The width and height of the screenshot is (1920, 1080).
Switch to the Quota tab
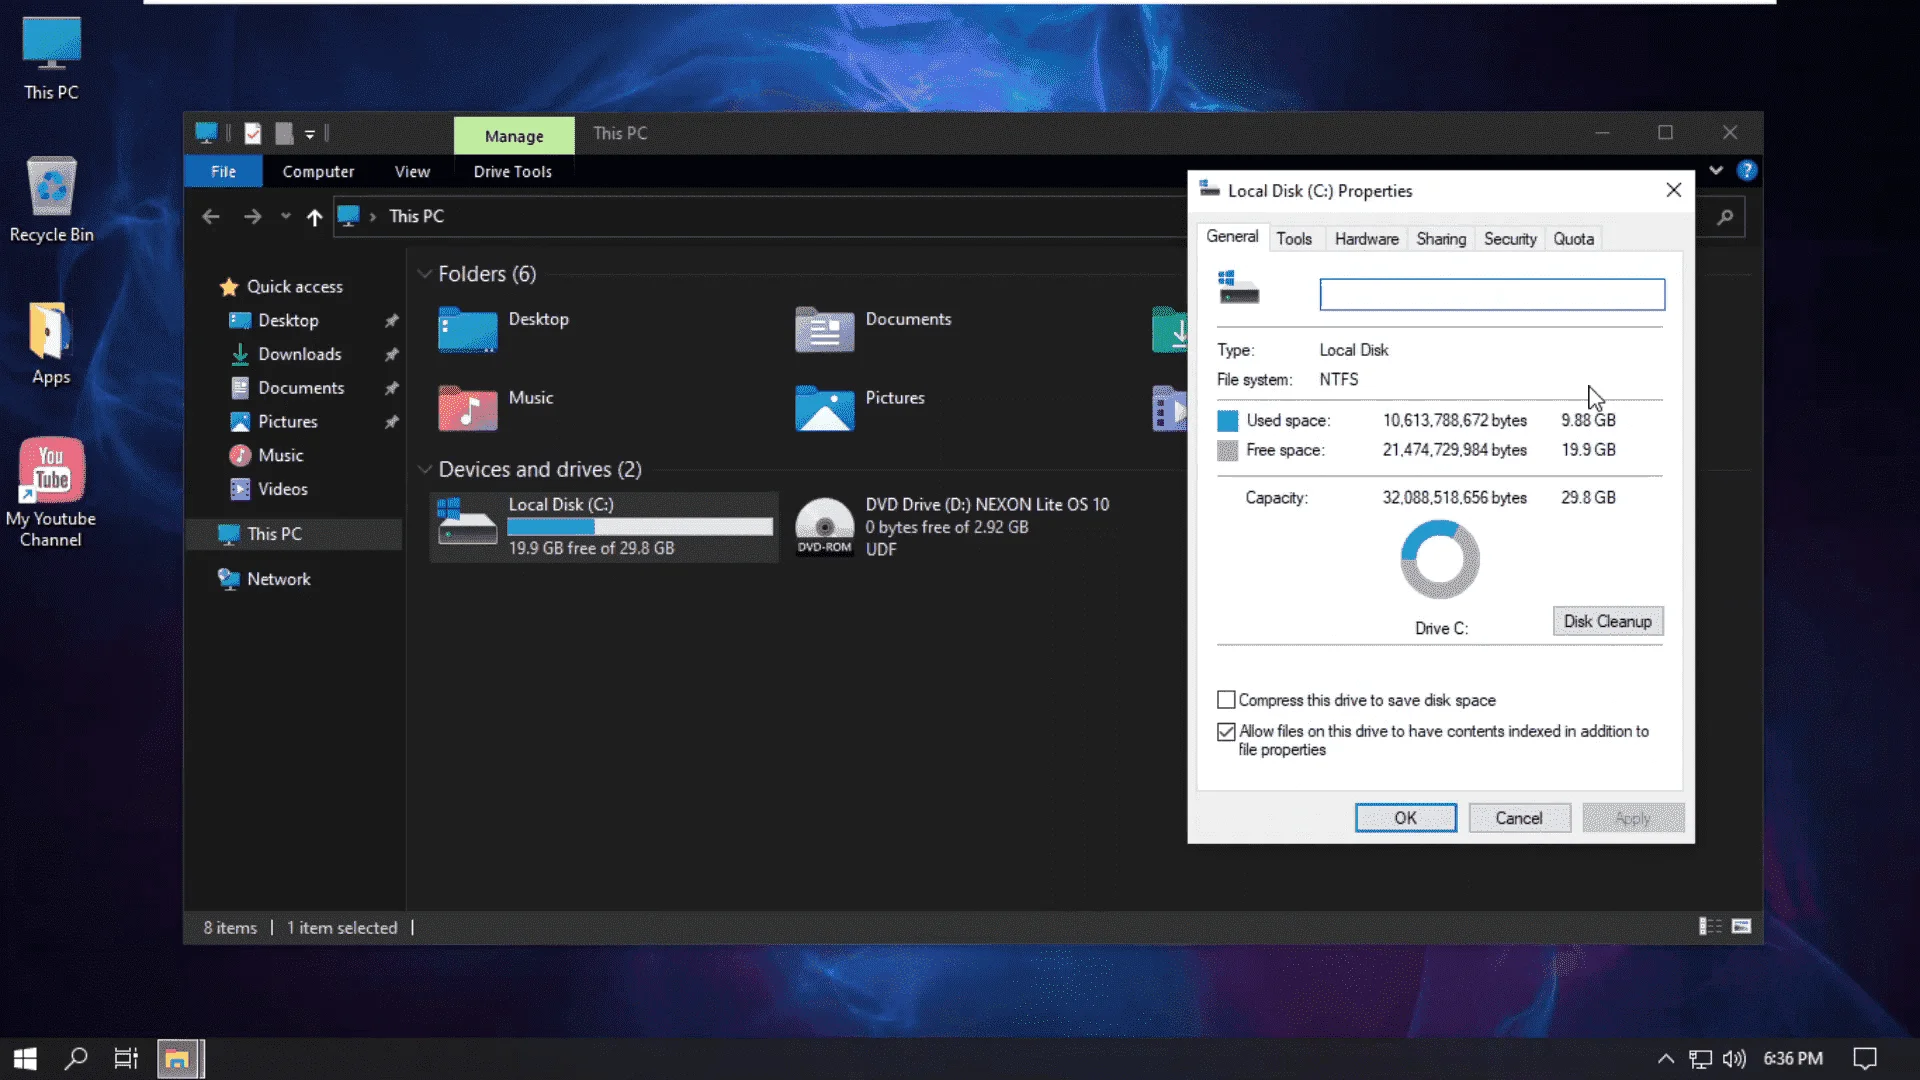(x=1573, y=239)
